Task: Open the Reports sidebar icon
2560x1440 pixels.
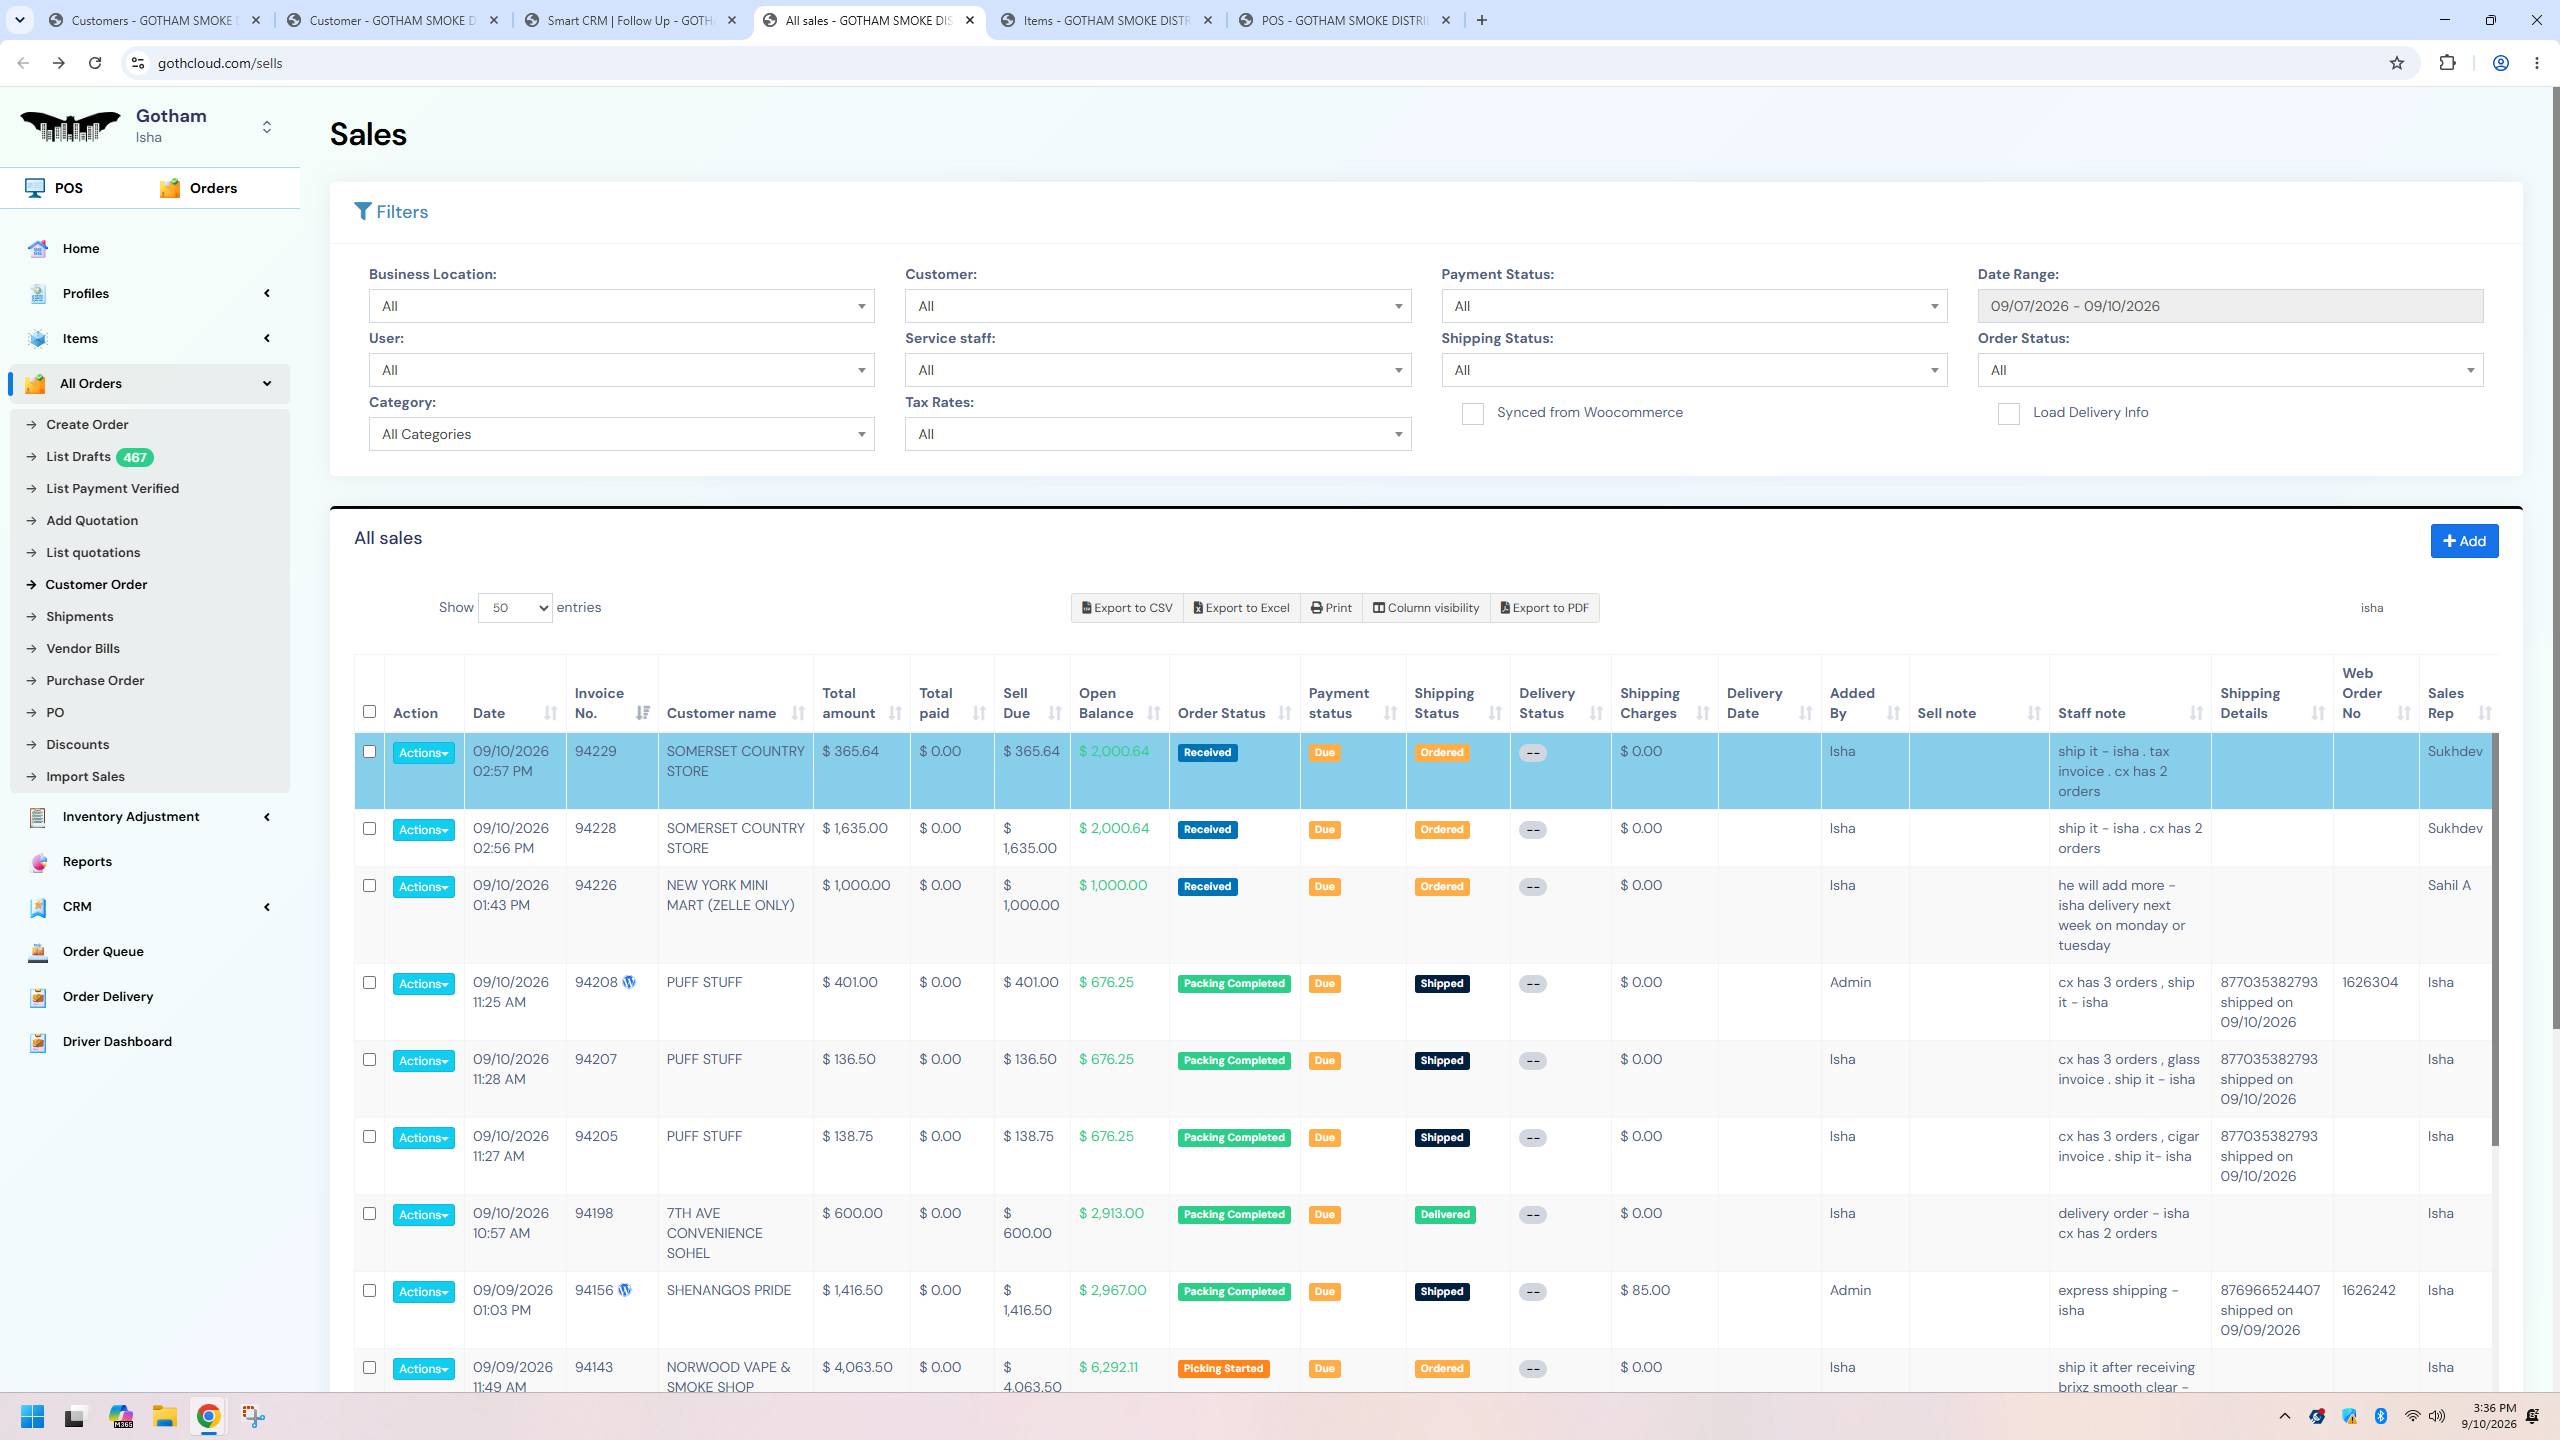Action: tap(38, 862)
